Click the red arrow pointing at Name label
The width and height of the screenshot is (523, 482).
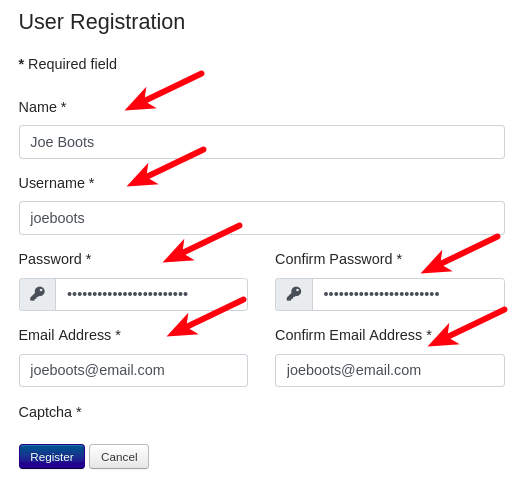click(x=164, y=91)
